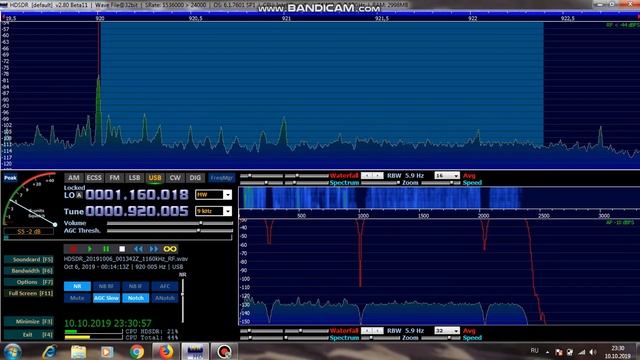Click the LO frequency display 0001.160.018

pos(137,195)
